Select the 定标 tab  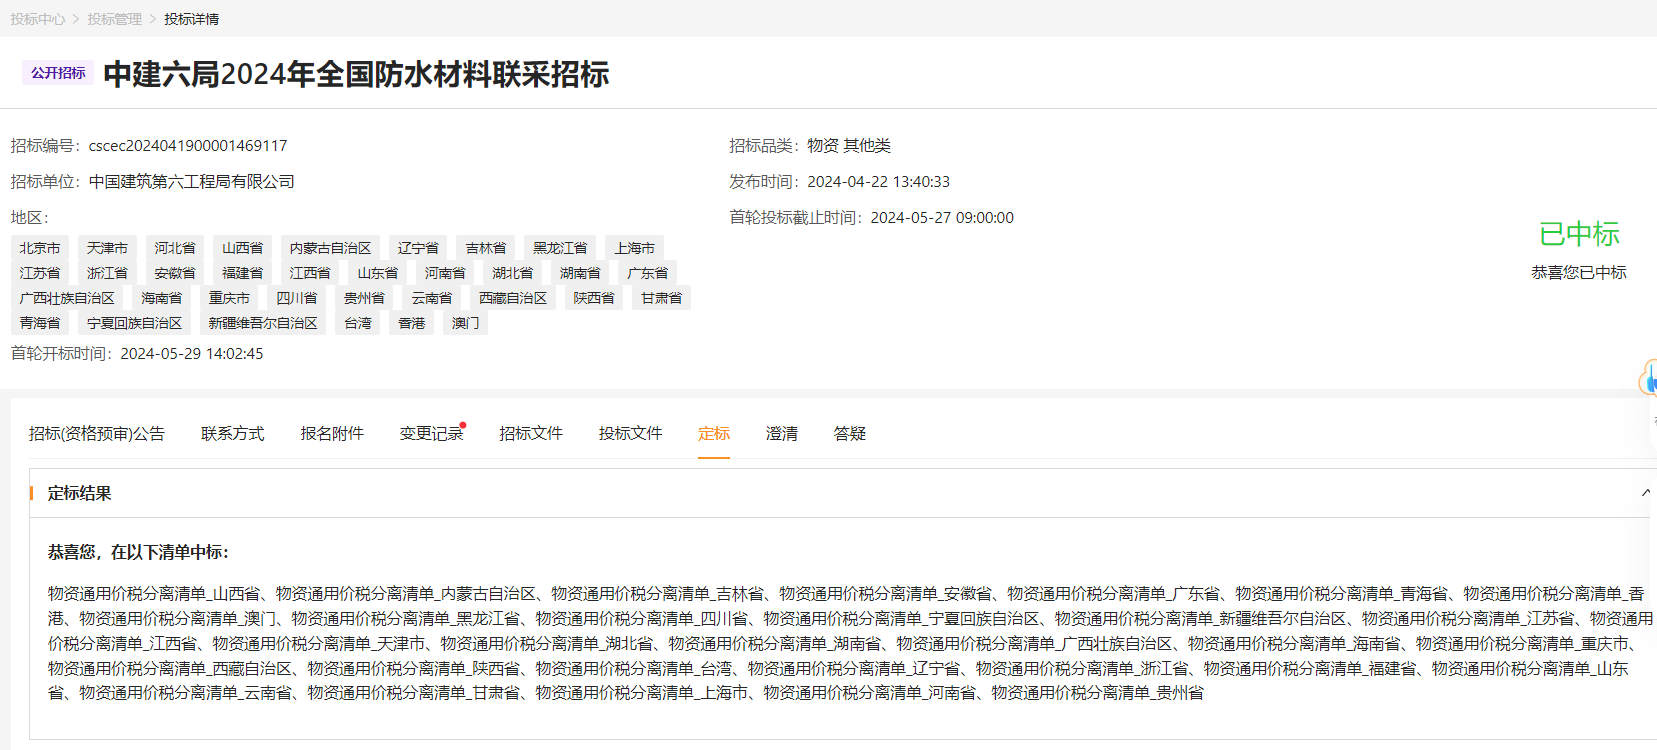click(x=714, y=433)
